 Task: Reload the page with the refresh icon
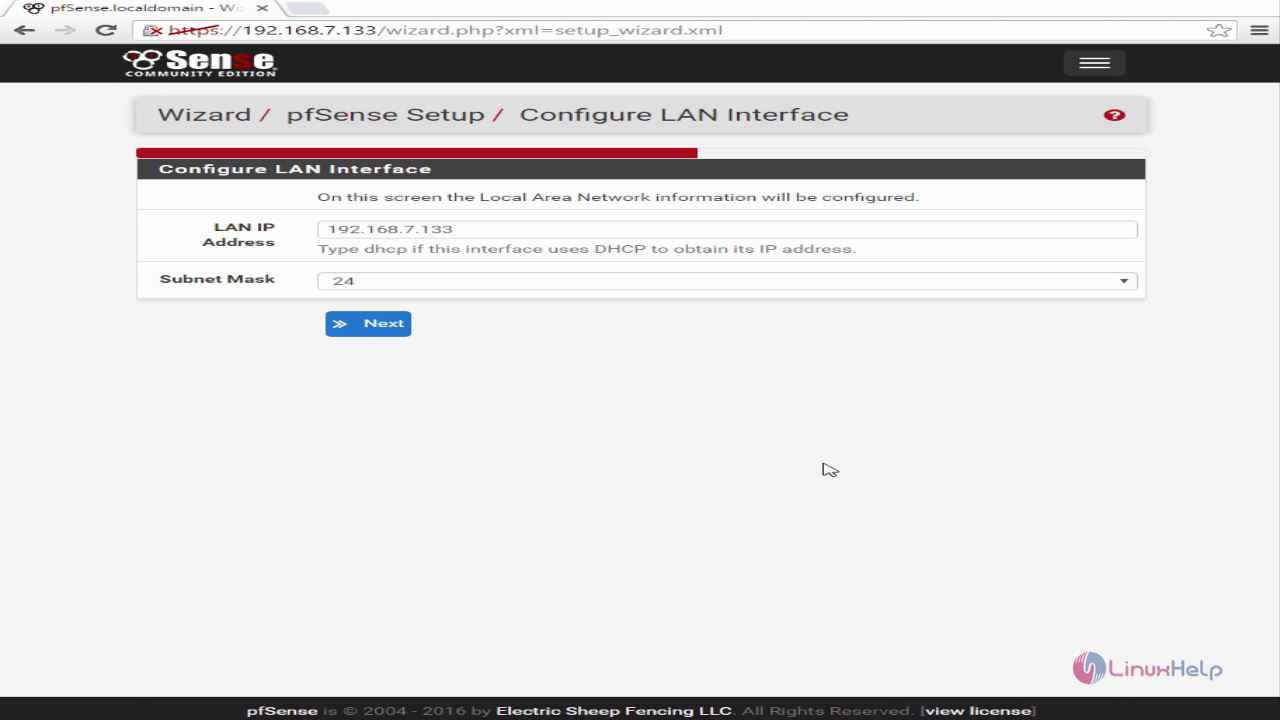(x=105, y=30)
